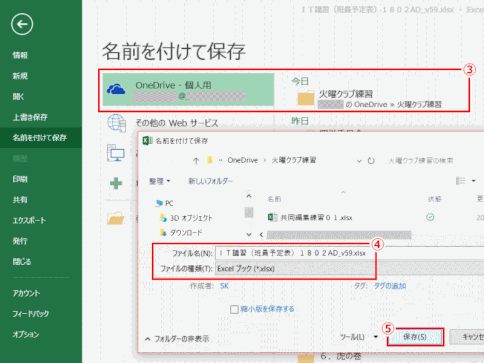
Task: Click the Excel icon in dialog title bar
Action: (x=147, y=141)
